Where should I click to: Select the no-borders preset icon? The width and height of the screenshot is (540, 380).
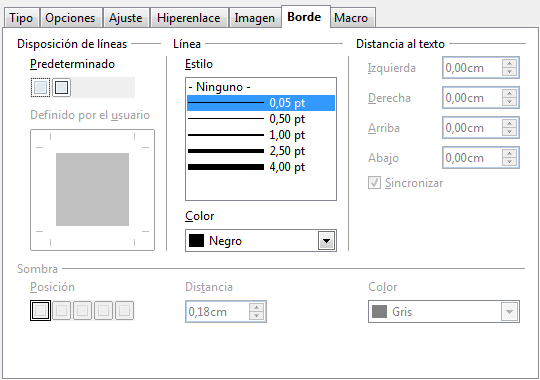click(x=41, y=87)
